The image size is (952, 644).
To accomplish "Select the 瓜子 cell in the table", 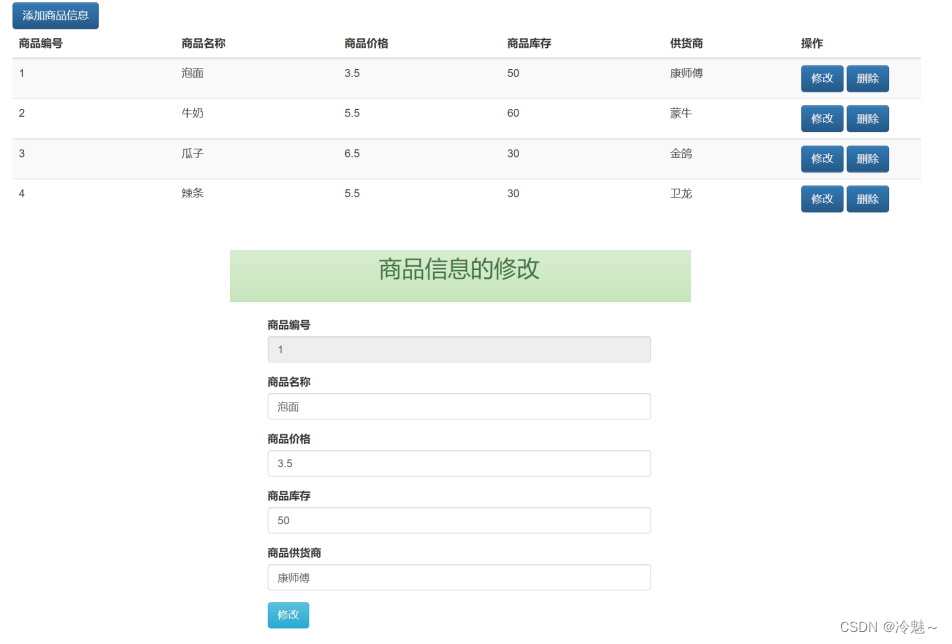I will click(x=192, y=154).
